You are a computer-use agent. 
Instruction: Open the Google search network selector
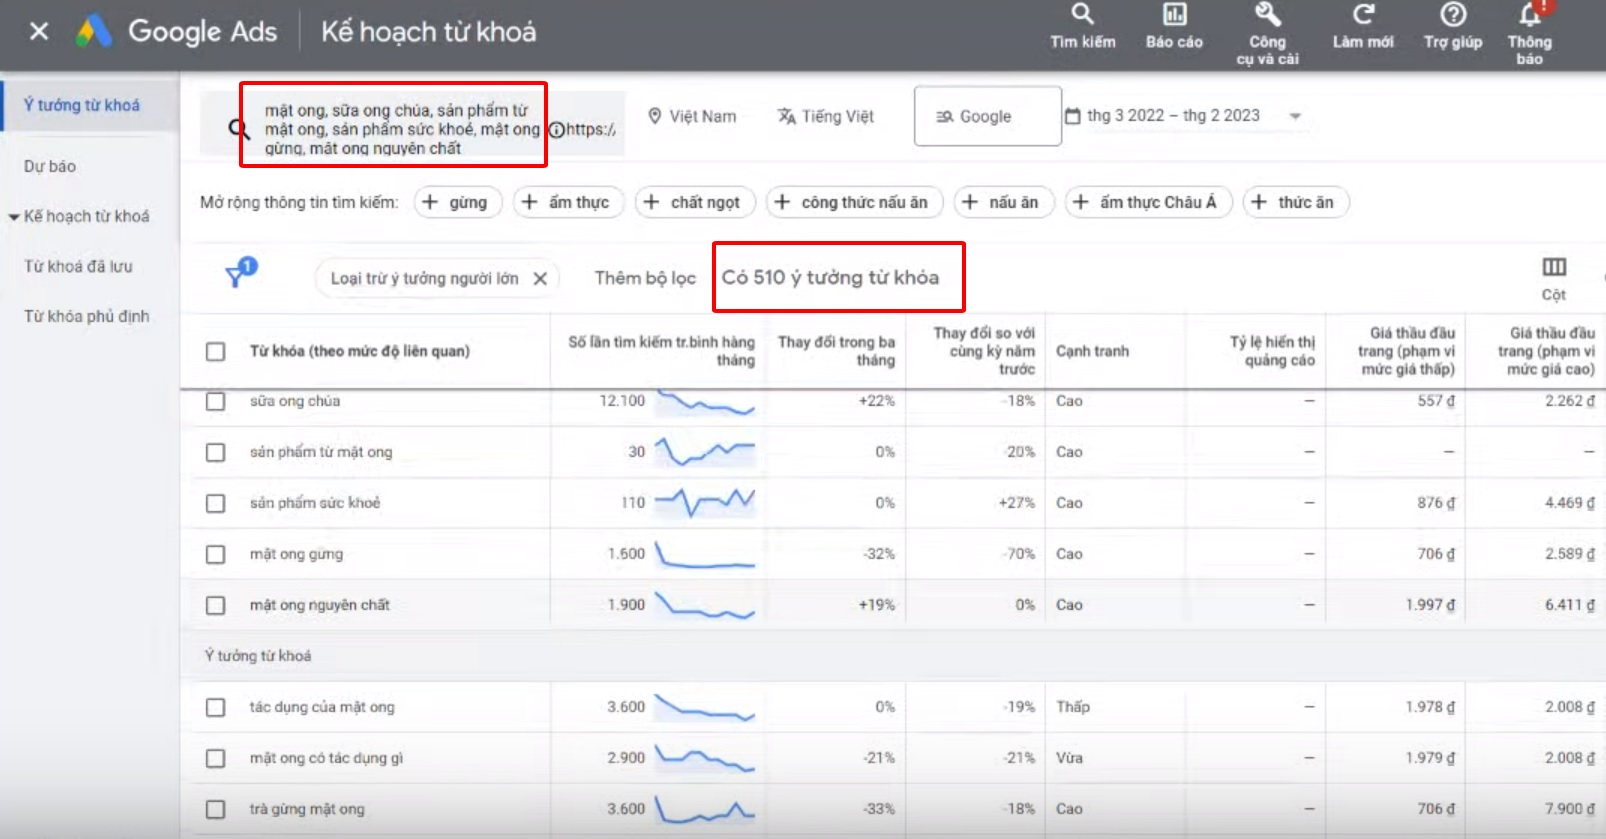pyautogui.click(x=986, y=117)
